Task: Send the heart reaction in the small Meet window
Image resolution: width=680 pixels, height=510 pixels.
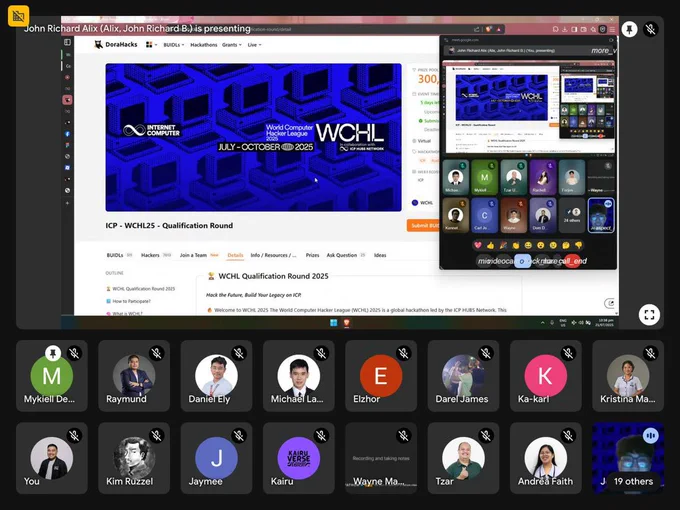Action: pyautogui.click(x=478, y=245)
